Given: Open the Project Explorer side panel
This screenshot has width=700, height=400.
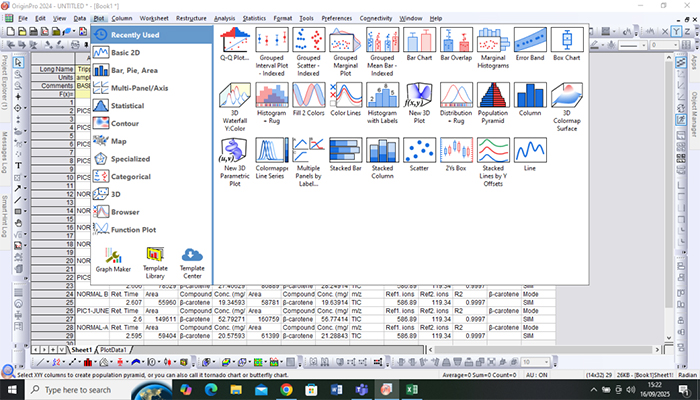Looking at the screenshot, I should click(x=4, y=83).
